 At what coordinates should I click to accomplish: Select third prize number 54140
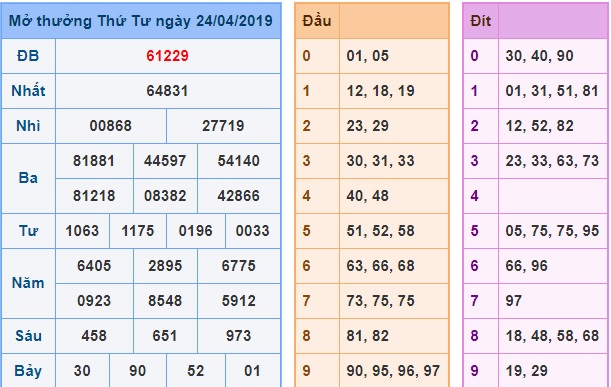[x=238, y=161]
